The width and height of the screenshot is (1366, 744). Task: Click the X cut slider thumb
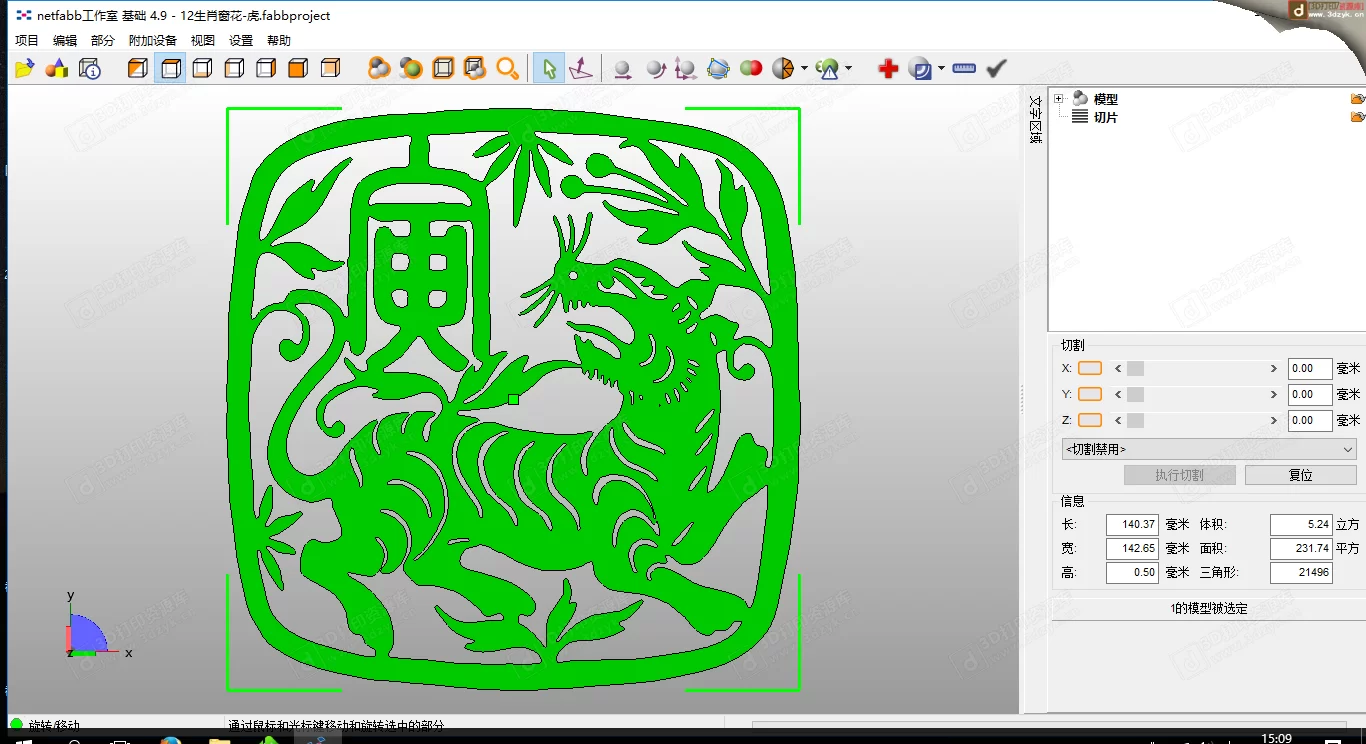pos(1135,368)
